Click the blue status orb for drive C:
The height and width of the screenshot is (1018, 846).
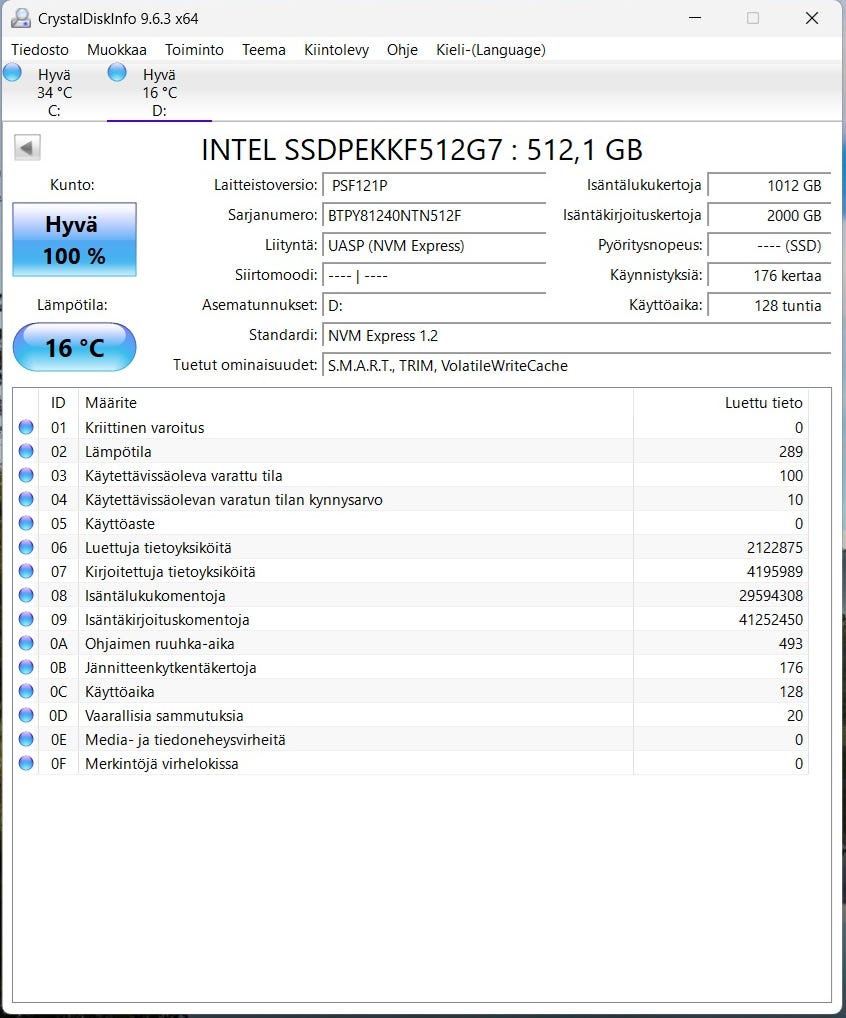(12, 72)
